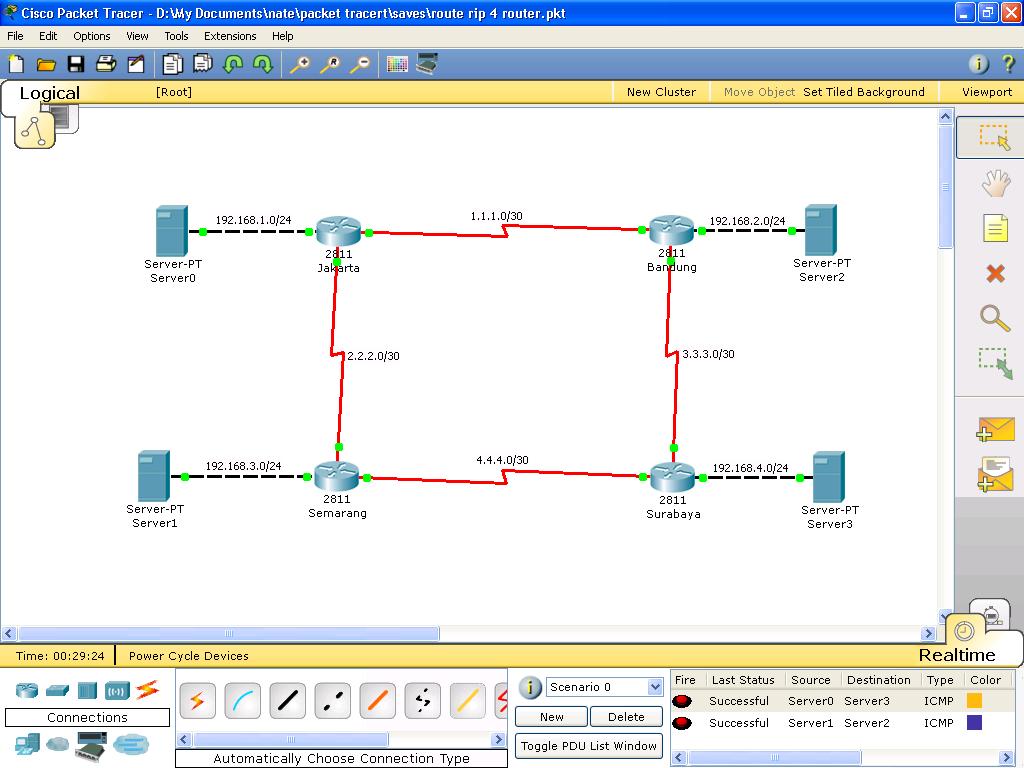Click the Zoom Out magnifier icon

pos(360,64)
